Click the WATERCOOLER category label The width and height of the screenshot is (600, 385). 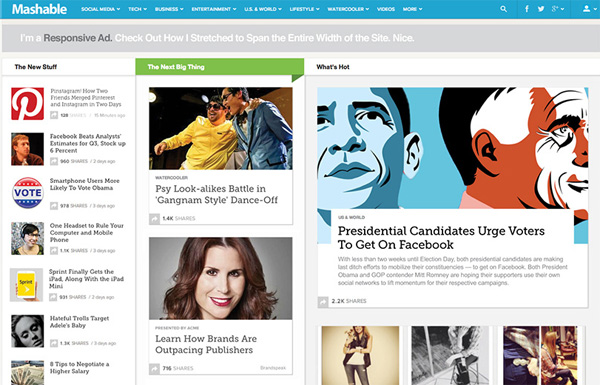pyautogui.click(x=171, y=178)
